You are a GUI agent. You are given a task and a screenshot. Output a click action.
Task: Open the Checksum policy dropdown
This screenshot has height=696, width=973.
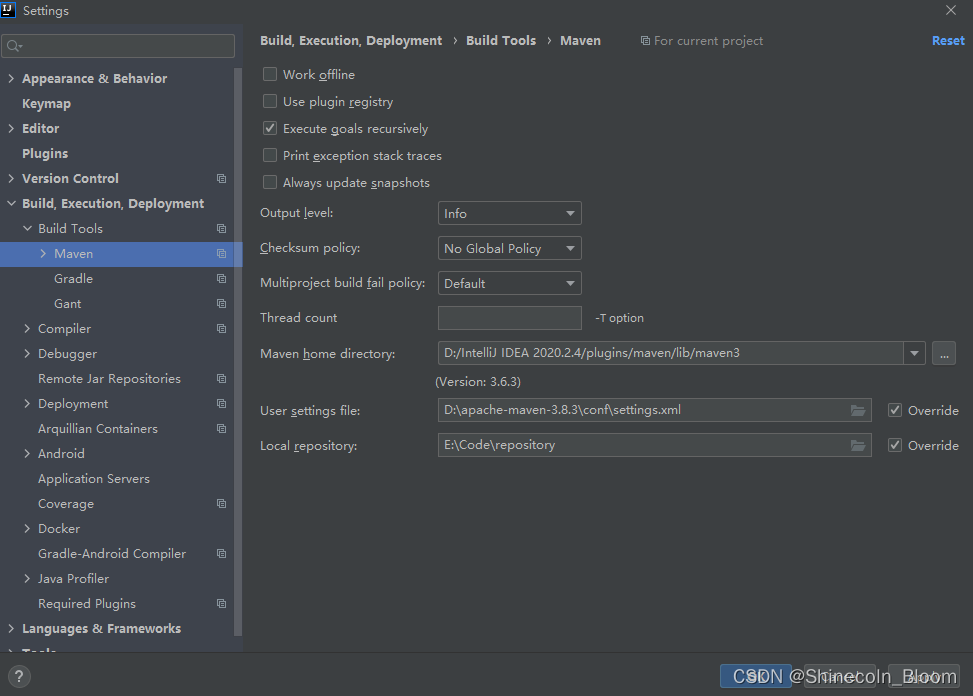pyautogui.click(x=509, y=248)
